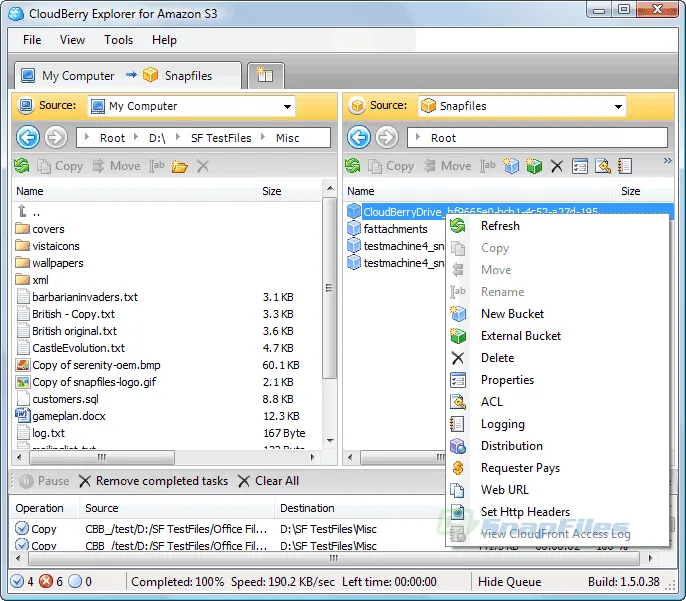Click External Bucket icon in right toolbar

click(x=534, y=166)
